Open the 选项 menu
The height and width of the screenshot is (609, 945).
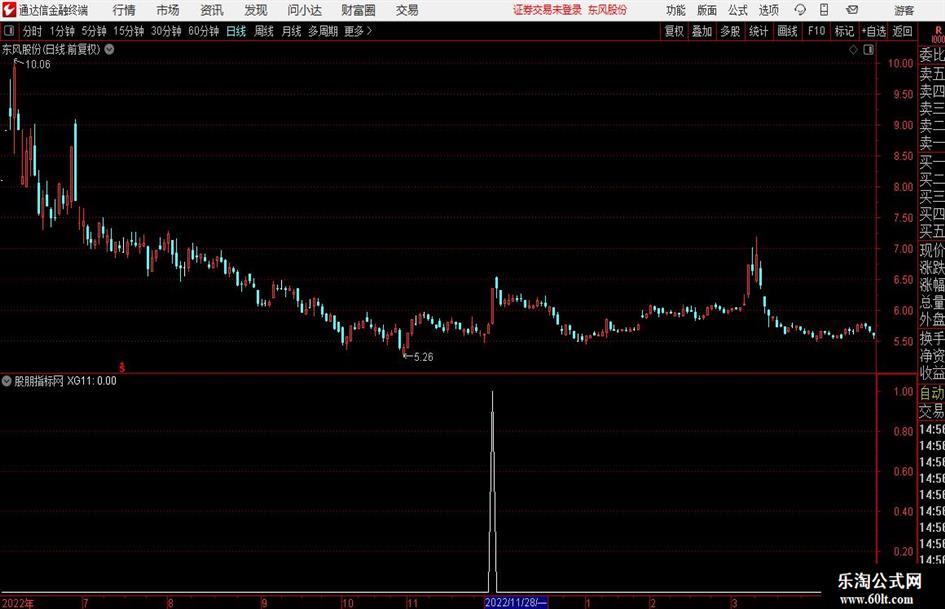[768, 10]
